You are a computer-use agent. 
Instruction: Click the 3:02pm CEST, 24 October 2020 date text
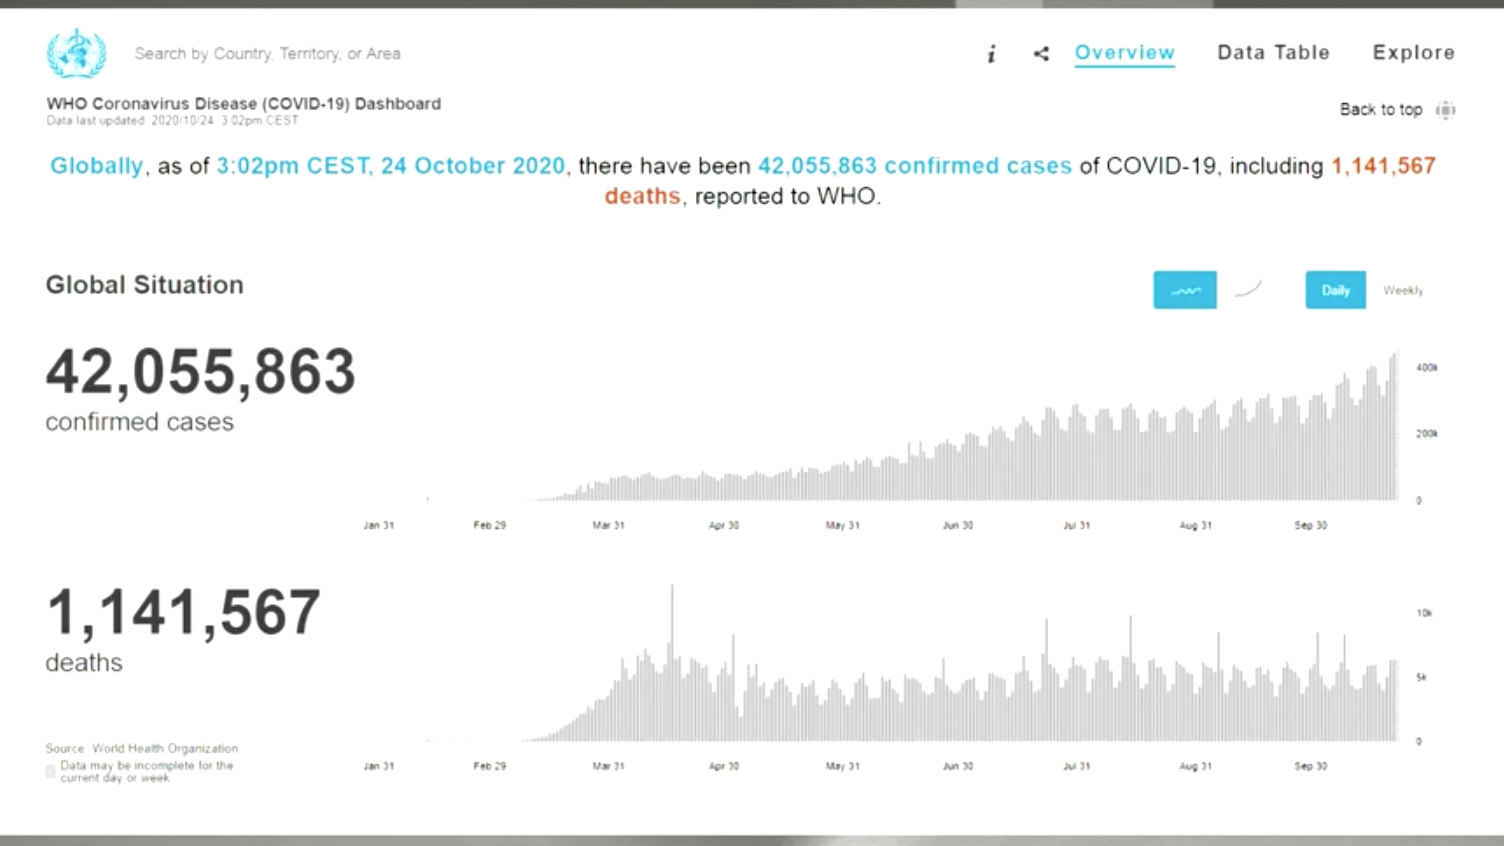[391, 166]
